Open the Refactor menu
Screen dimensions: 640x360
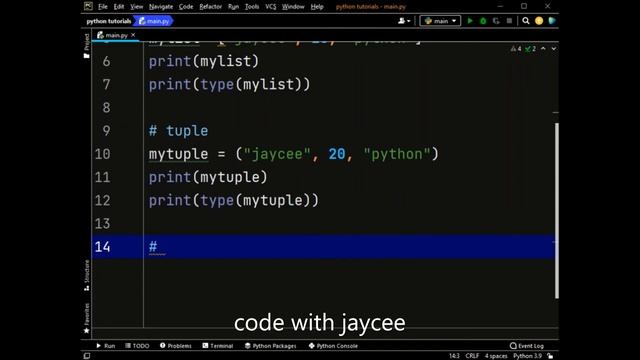[210, 7]
